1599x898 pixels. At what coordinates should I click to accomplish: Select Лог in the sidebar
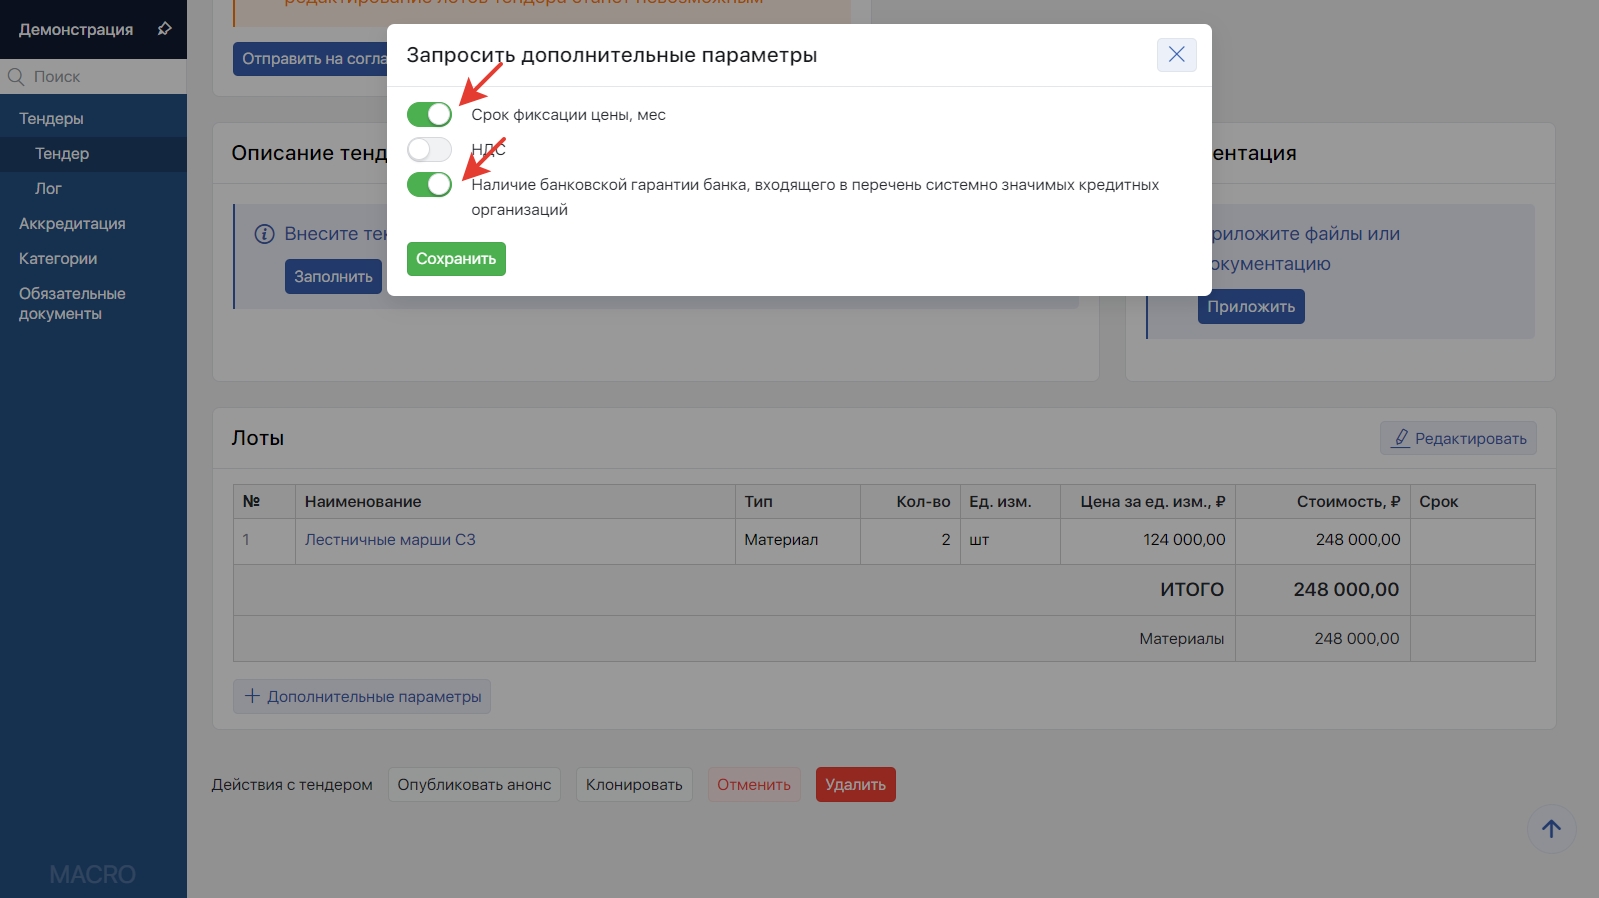tap(48, 189)
